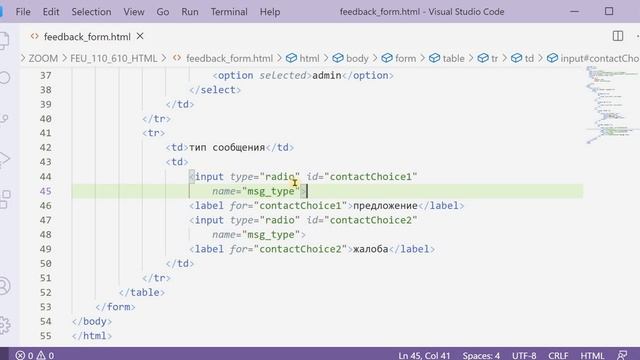Open the Terminal menu
This screenshot has height=360, width=640.
[229, 12]
